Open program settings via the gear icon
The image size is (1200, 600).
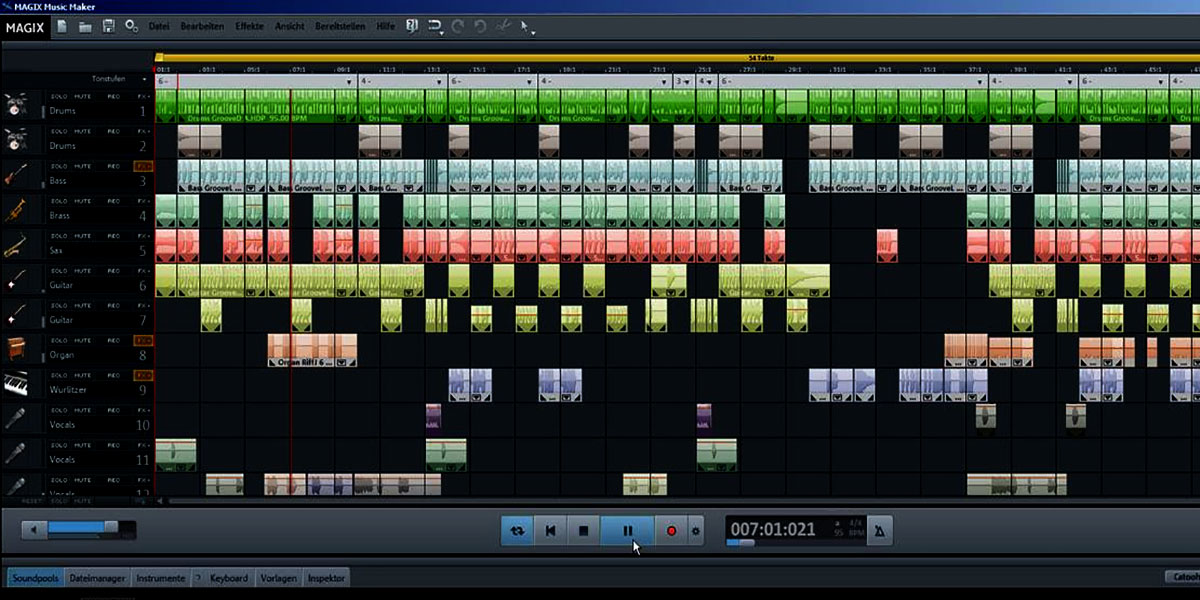[x=132, y=26]
